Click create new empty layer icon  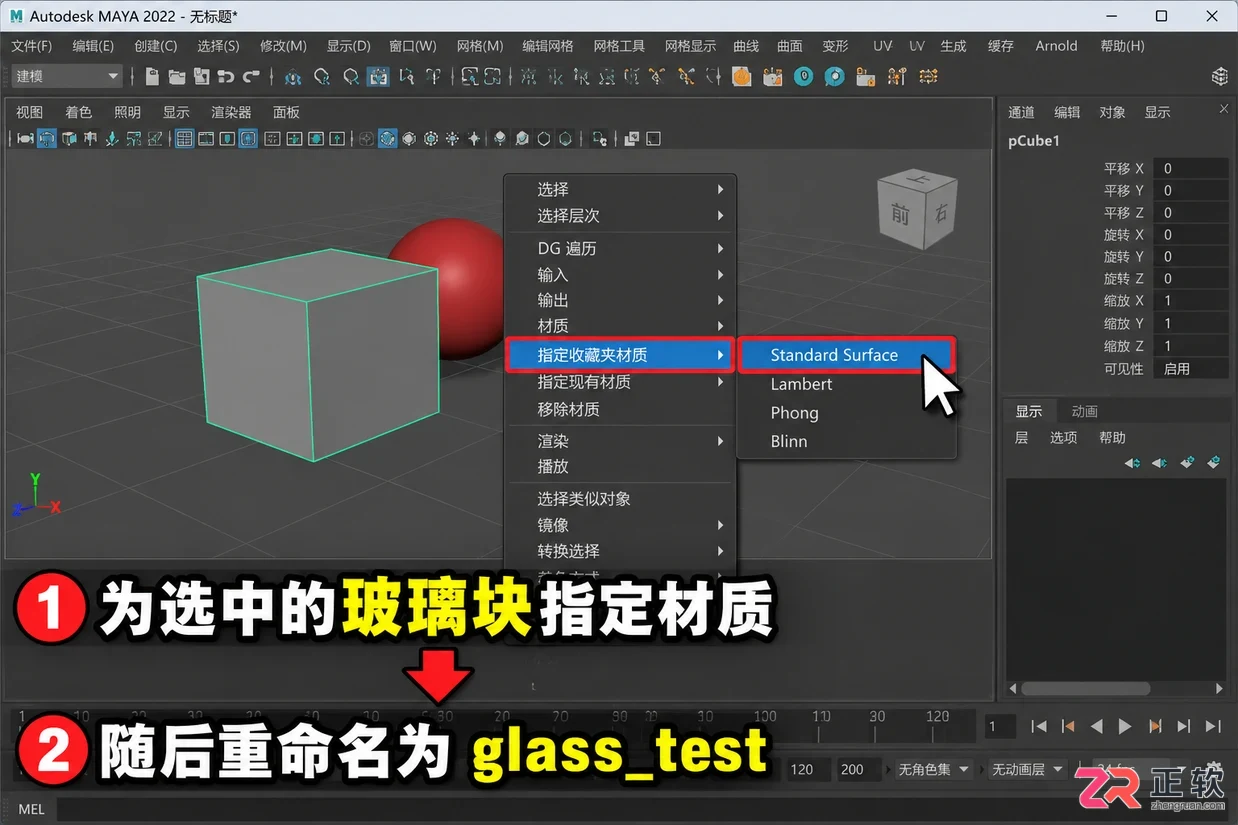pos(1187,463)
